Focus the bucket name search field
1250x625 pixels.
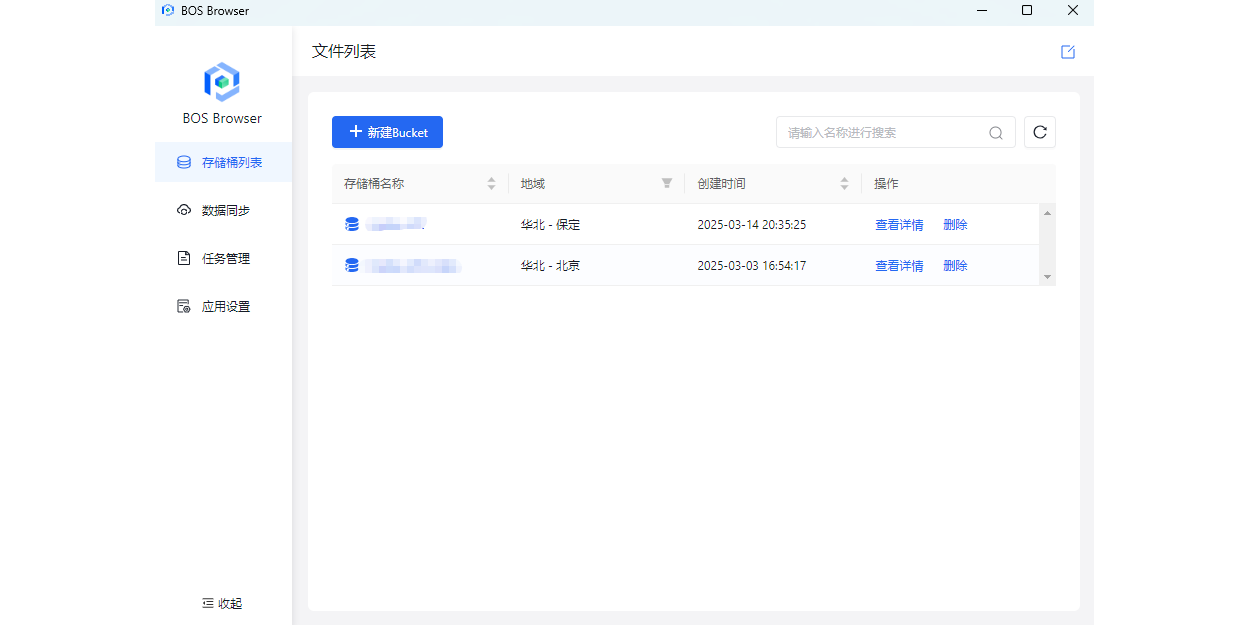[x=882, y=133]
